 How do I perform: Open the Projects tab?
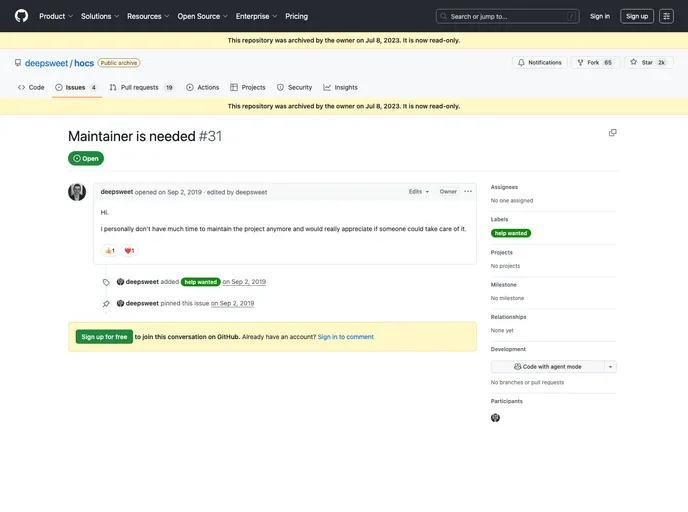(x=248, y=87)
